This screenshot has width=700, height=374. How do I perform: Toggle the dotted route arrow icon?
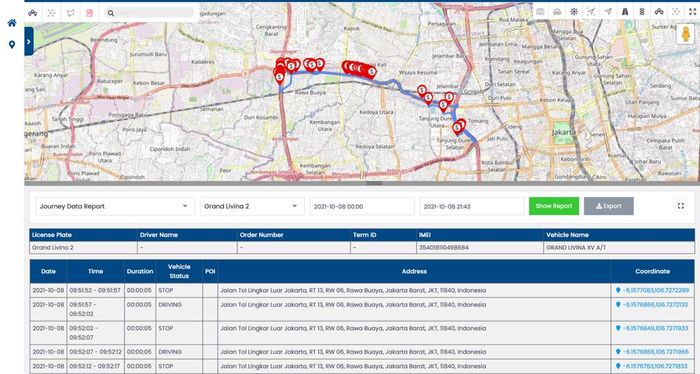(x=591, y=12)
